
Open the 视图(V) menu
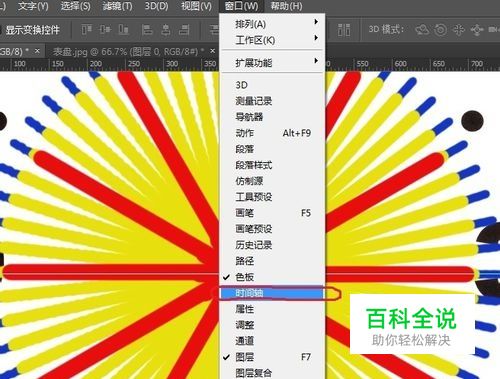coord(196,6)
